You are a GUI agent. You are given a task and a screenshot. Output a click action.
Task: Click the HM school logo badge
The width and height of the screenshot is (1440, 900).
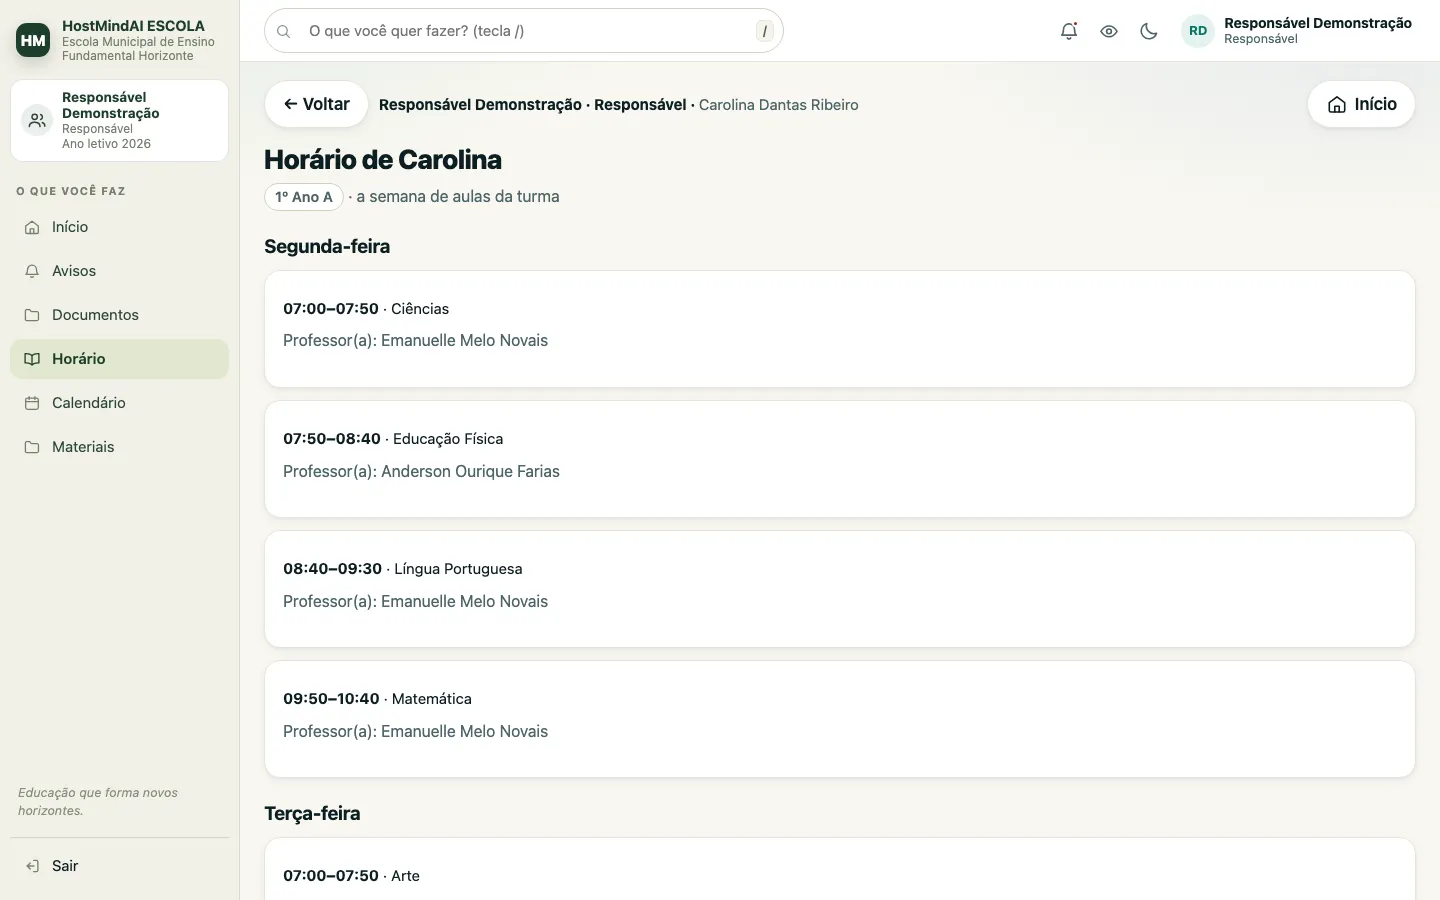click(x=33, y=40)
